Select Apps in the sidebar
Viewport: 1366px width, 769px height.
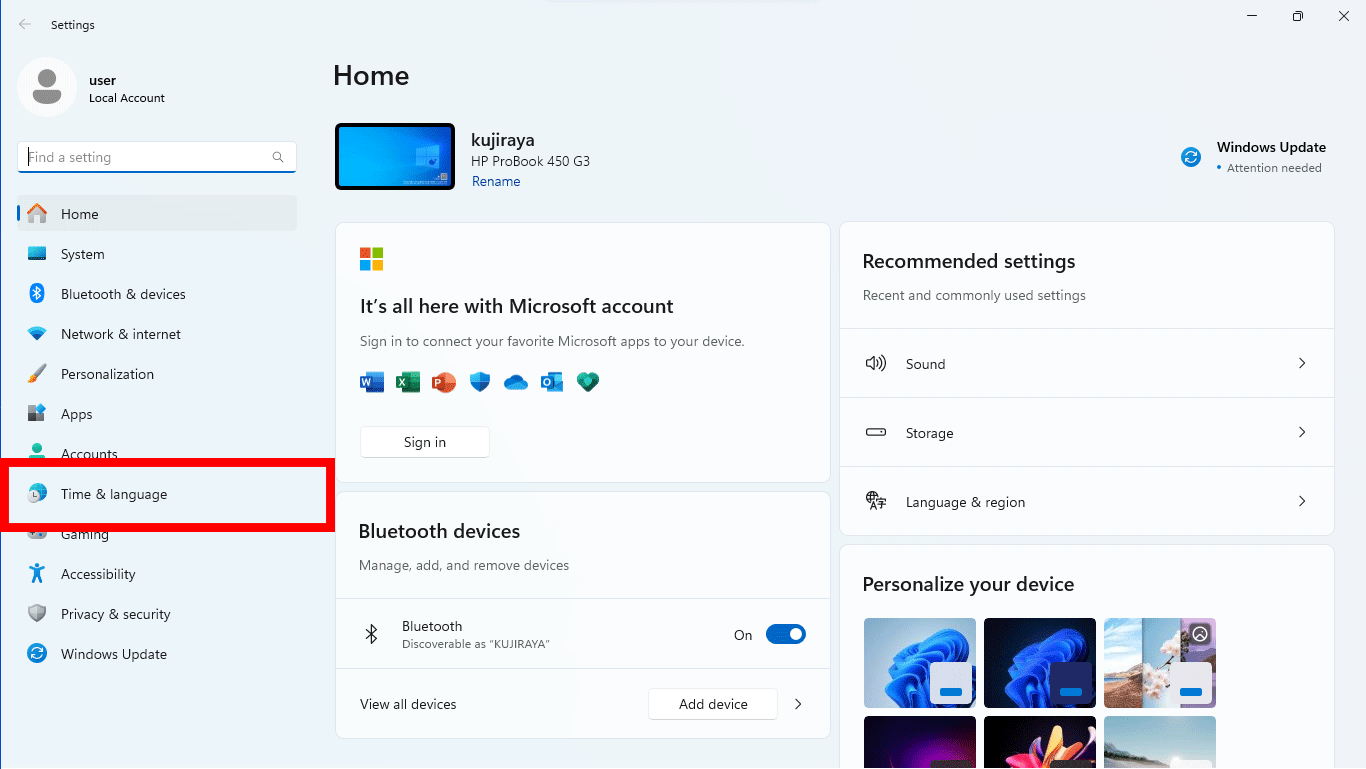click(x=76, y=414)
